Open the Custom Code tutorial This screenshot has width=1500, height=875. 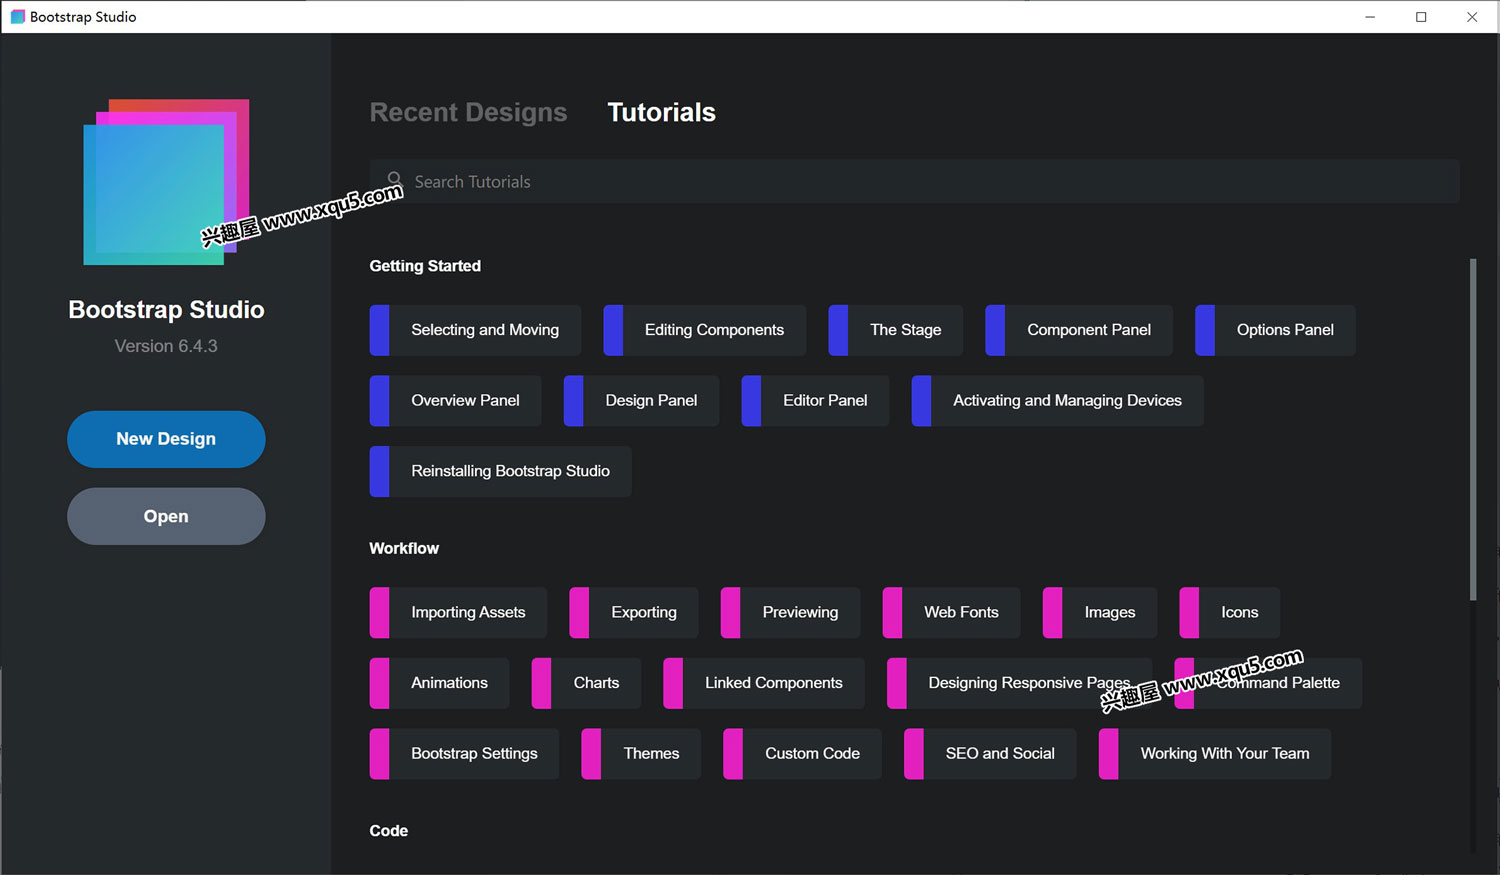(x=802, y=754)
